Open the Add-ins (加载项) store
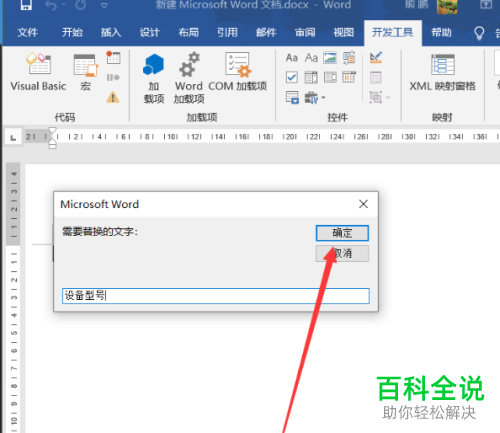The height and width of the screenshot is (433, 500). (x=154, y=78)
